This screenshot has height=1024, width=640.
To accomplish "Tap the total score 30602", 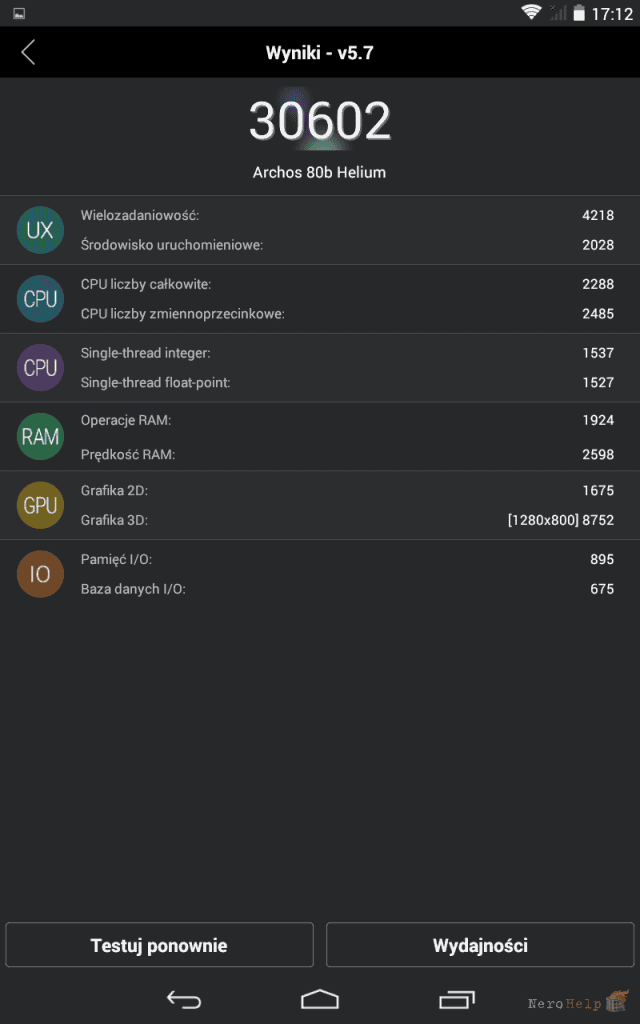I will click(x=319, y=121).
